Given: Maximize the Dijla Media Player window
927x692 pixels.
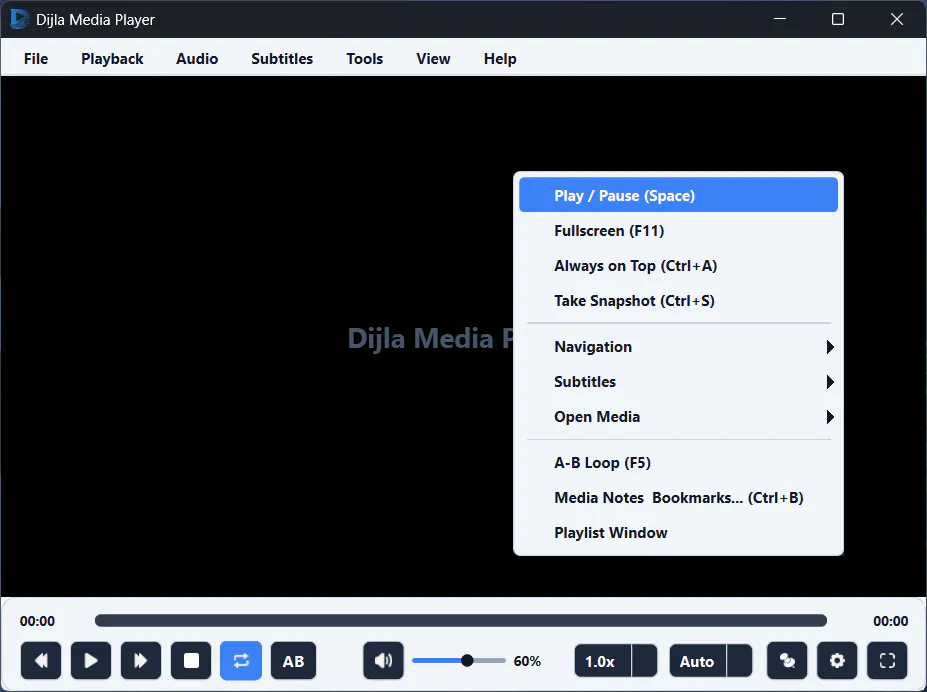Looking at the screenshot, I should click(x=838, y=19).
